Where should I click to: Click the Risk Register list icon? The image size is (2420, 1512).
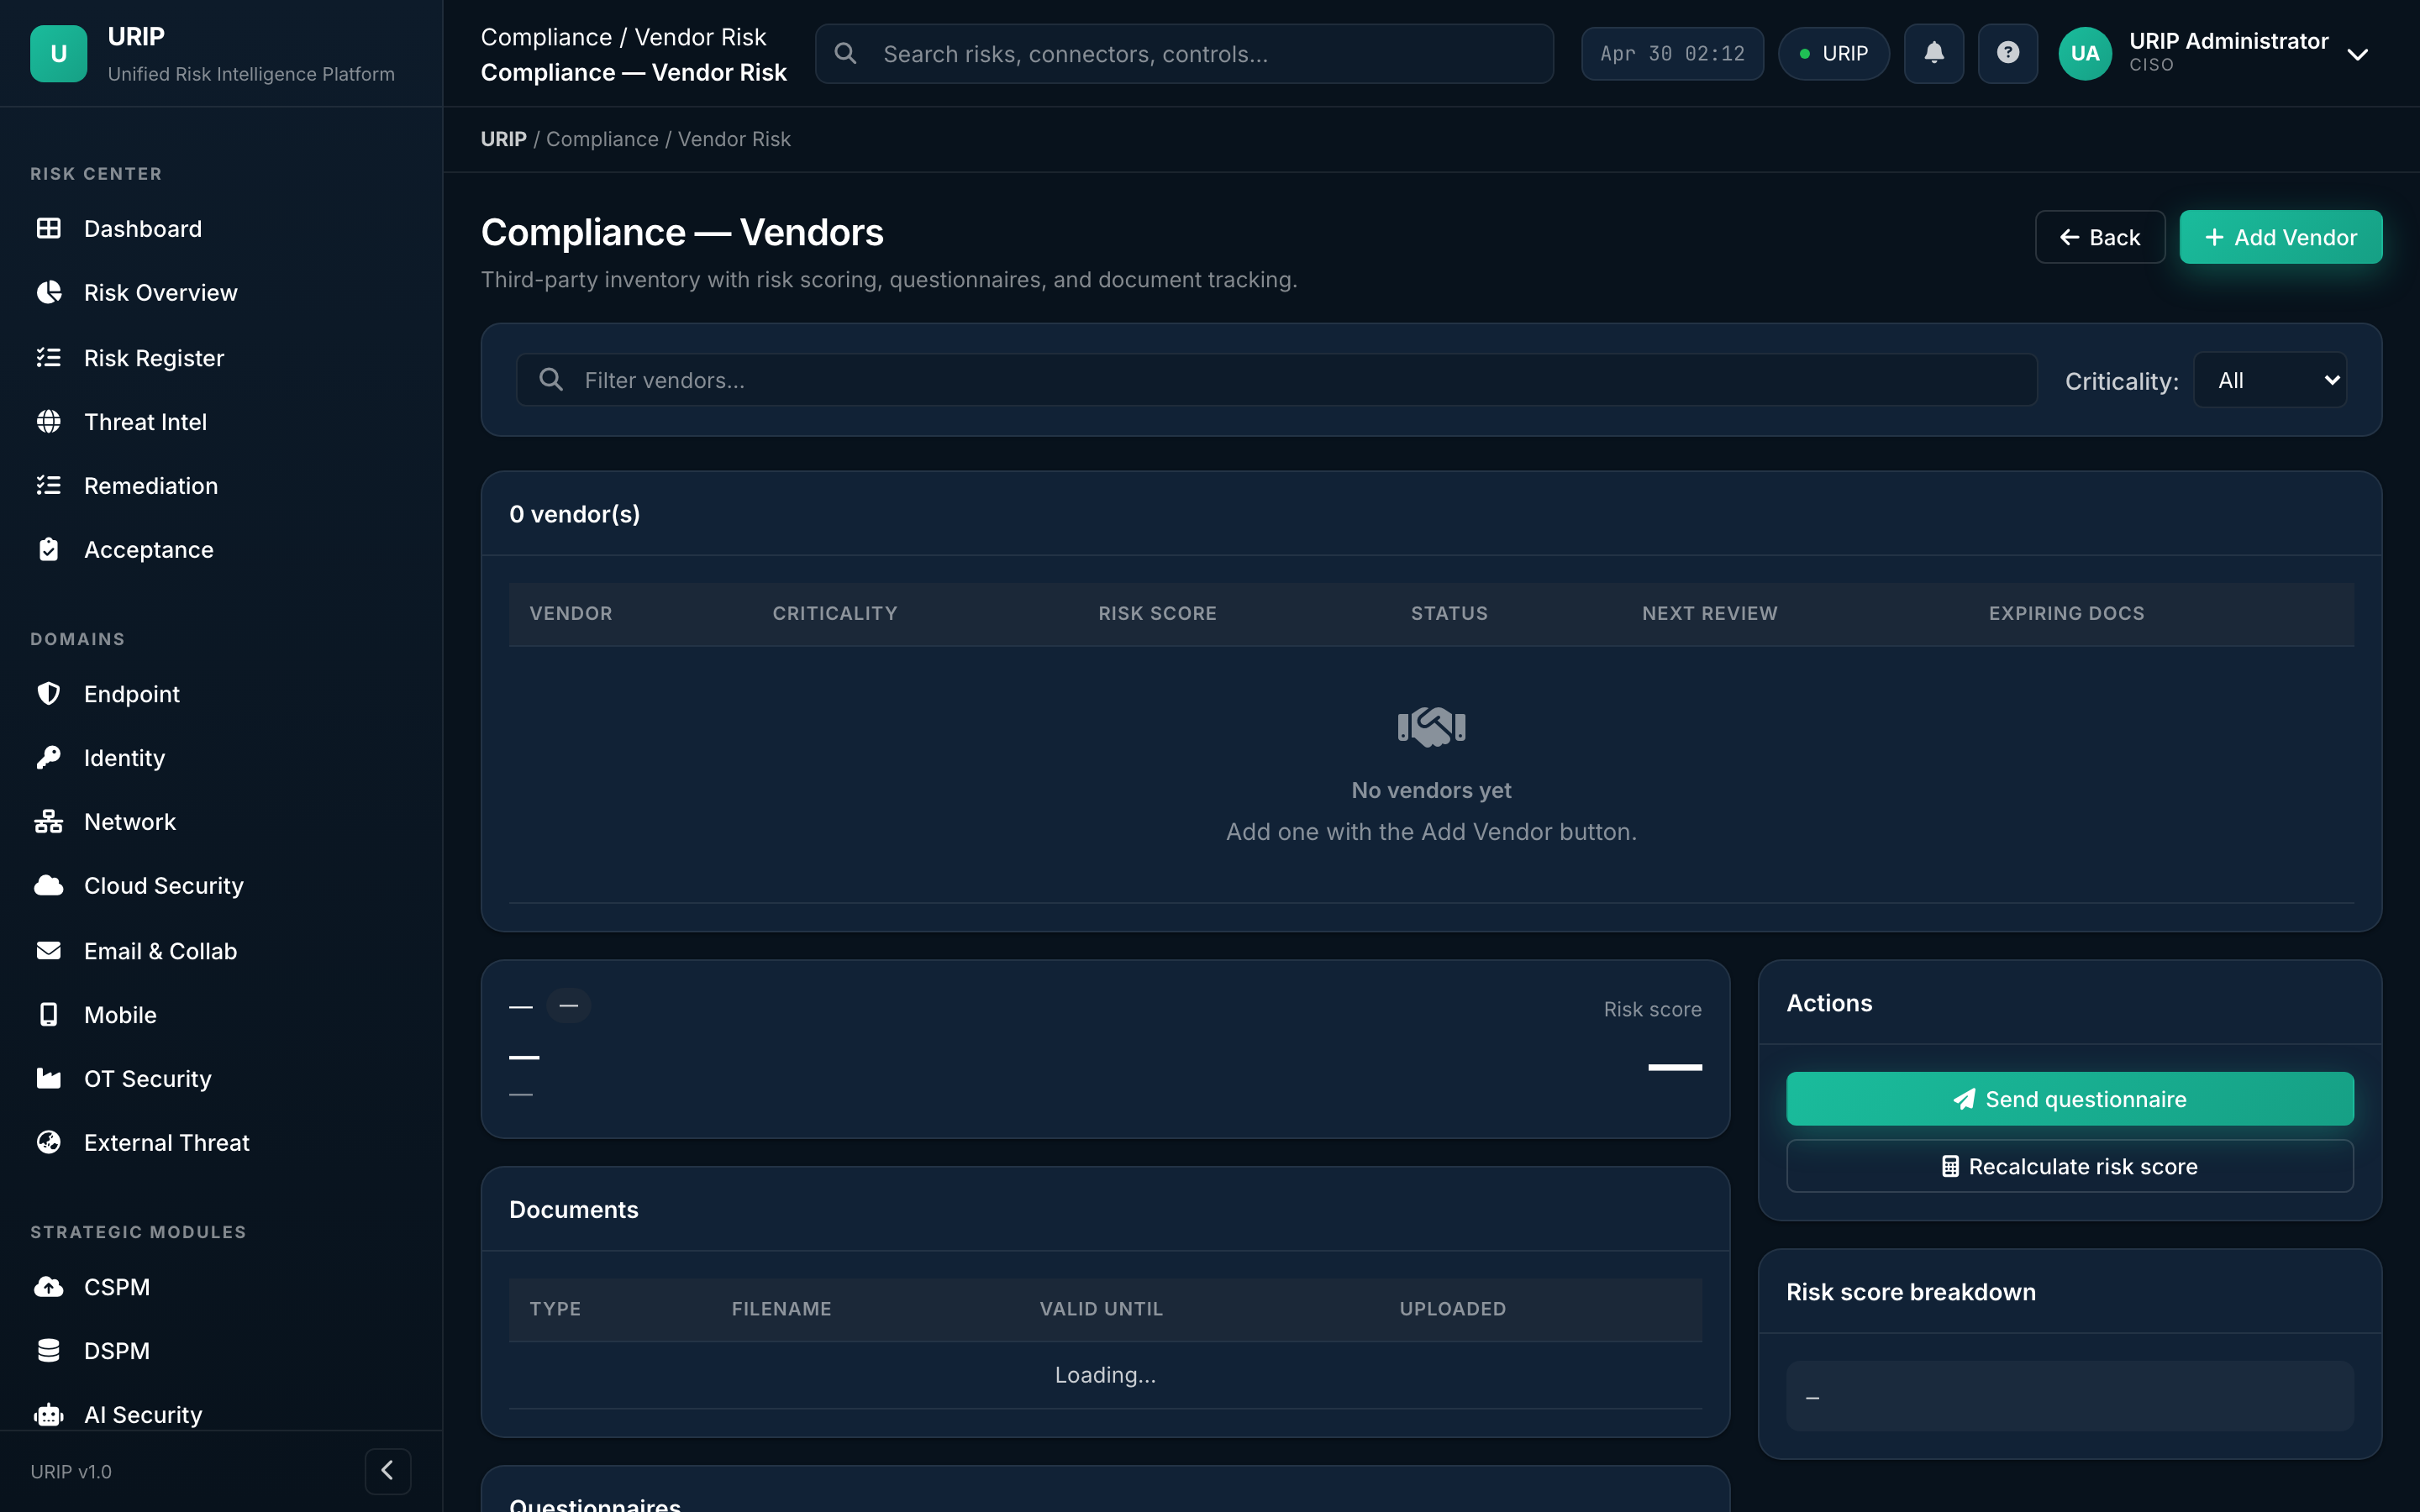coord(48,358)
